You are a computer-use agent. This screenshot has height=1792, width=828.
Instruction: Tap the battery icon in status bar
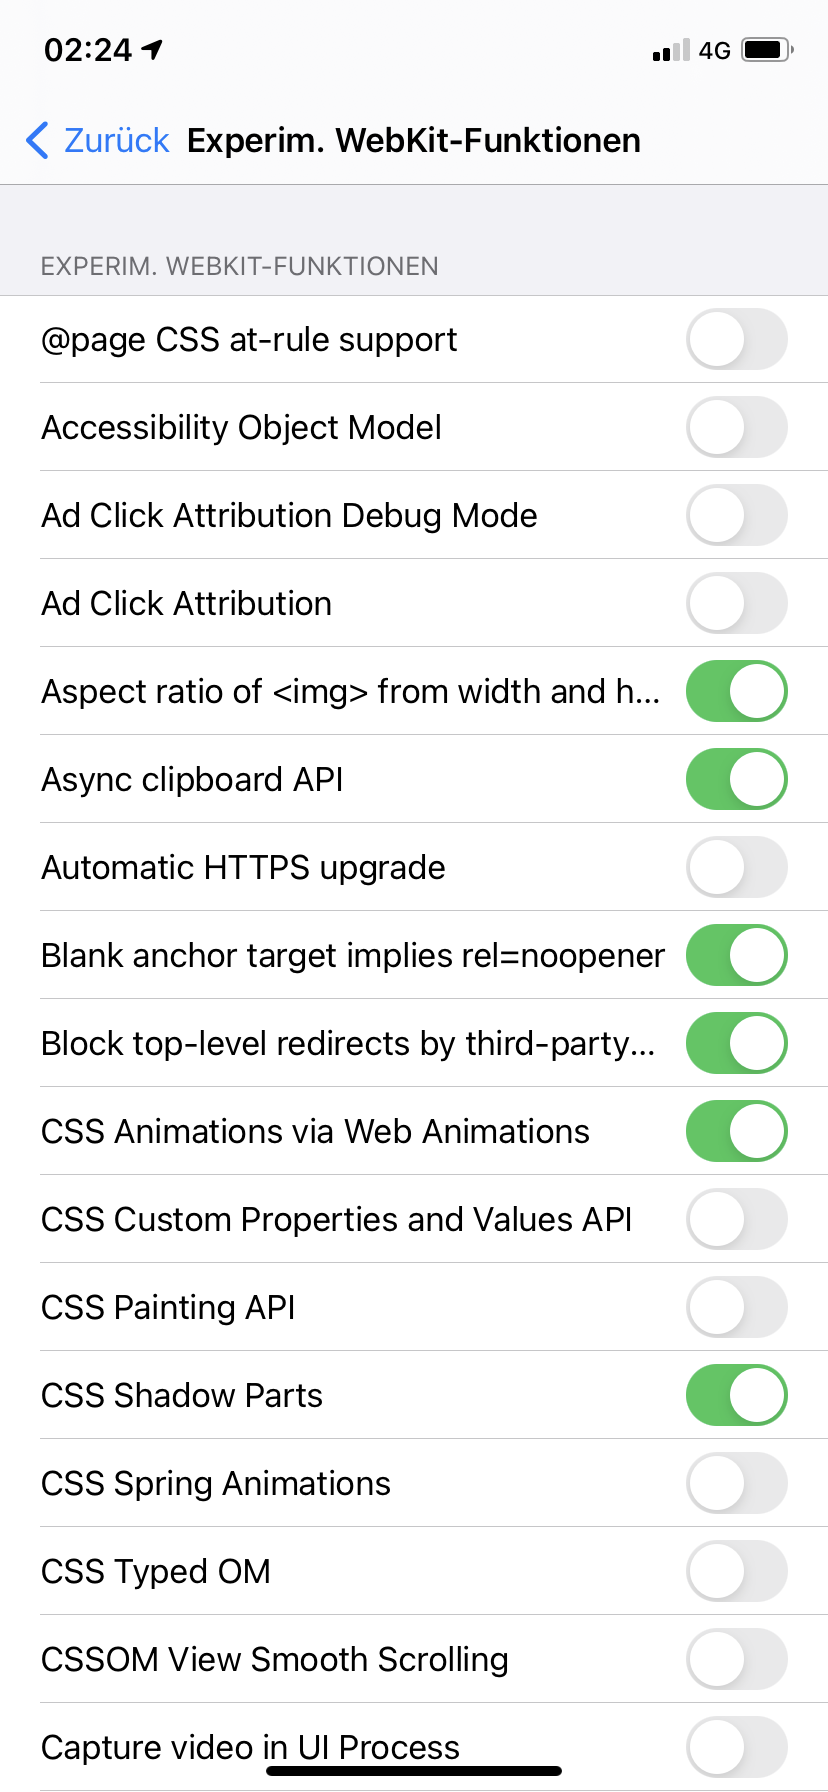pos(767,49)
